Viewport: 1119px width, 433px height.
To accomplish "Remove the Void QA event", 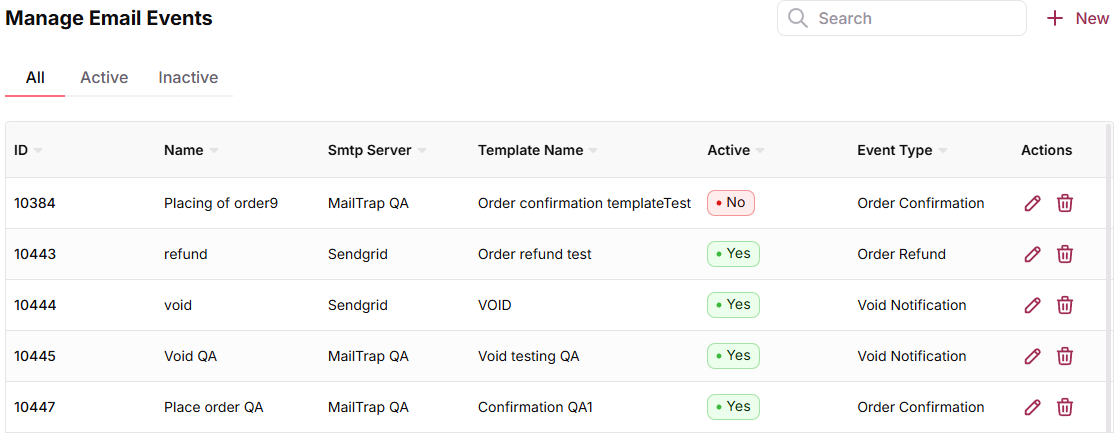I will point(1065,356).
